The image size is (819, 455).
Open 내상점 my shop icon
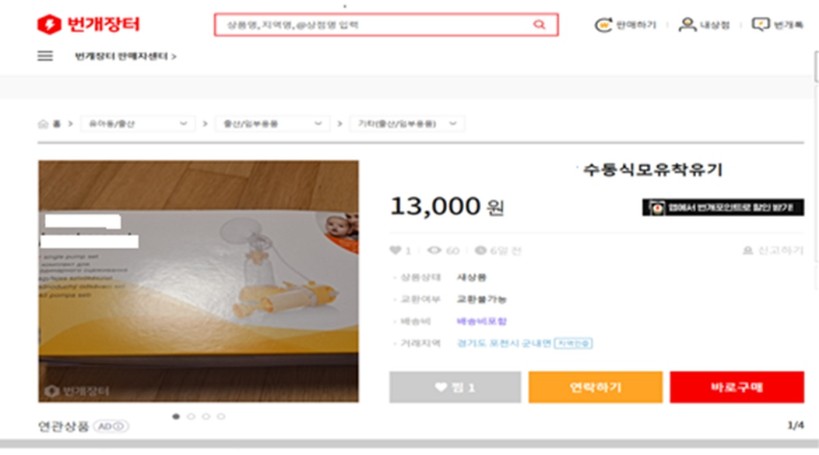(687, 25)
